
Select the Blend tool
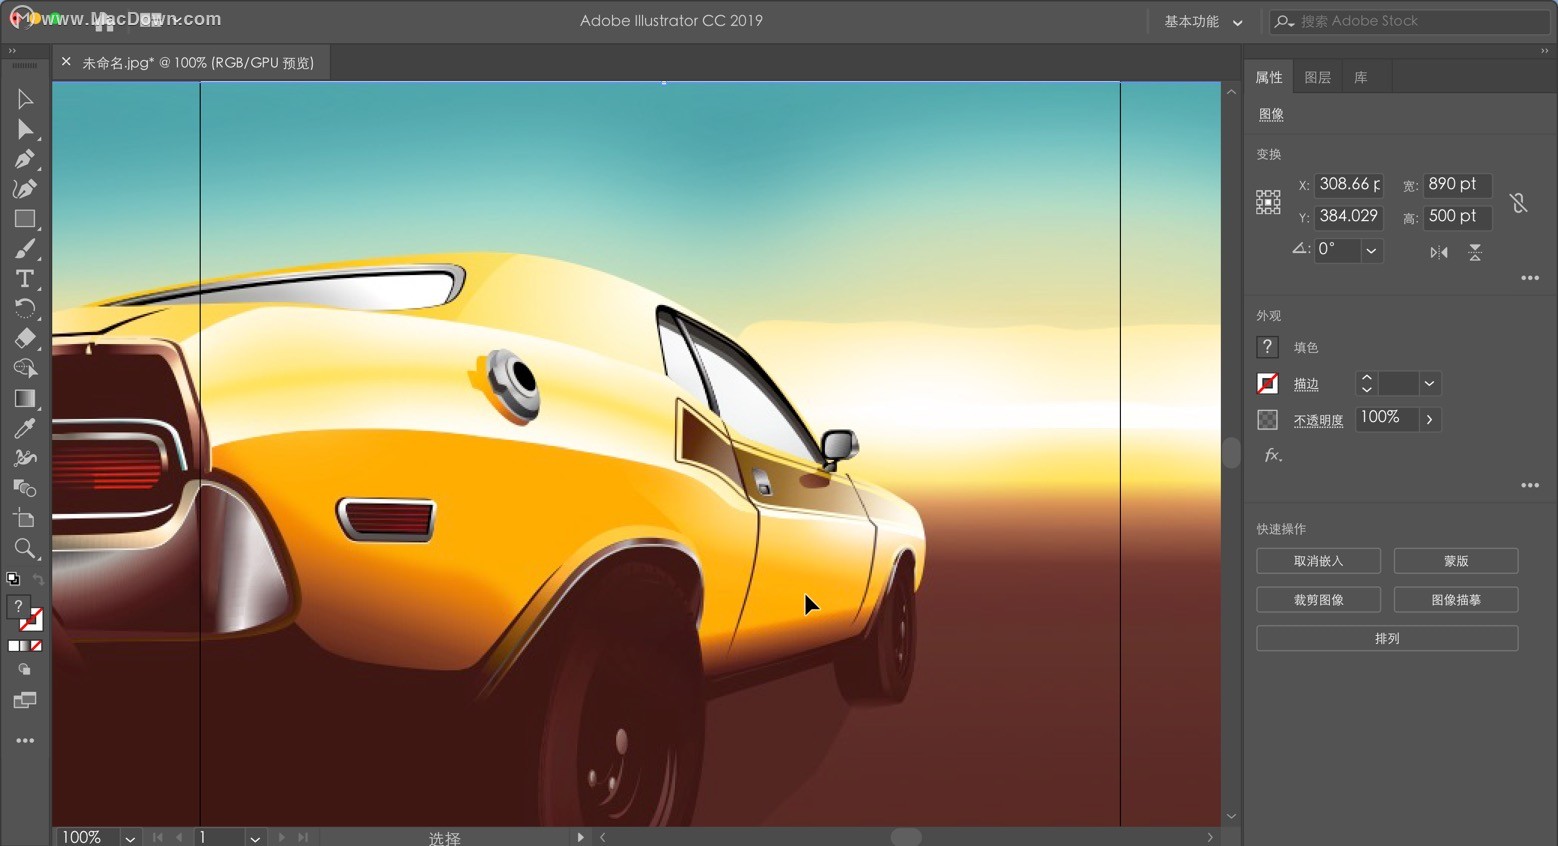click(x=25, y=488)
